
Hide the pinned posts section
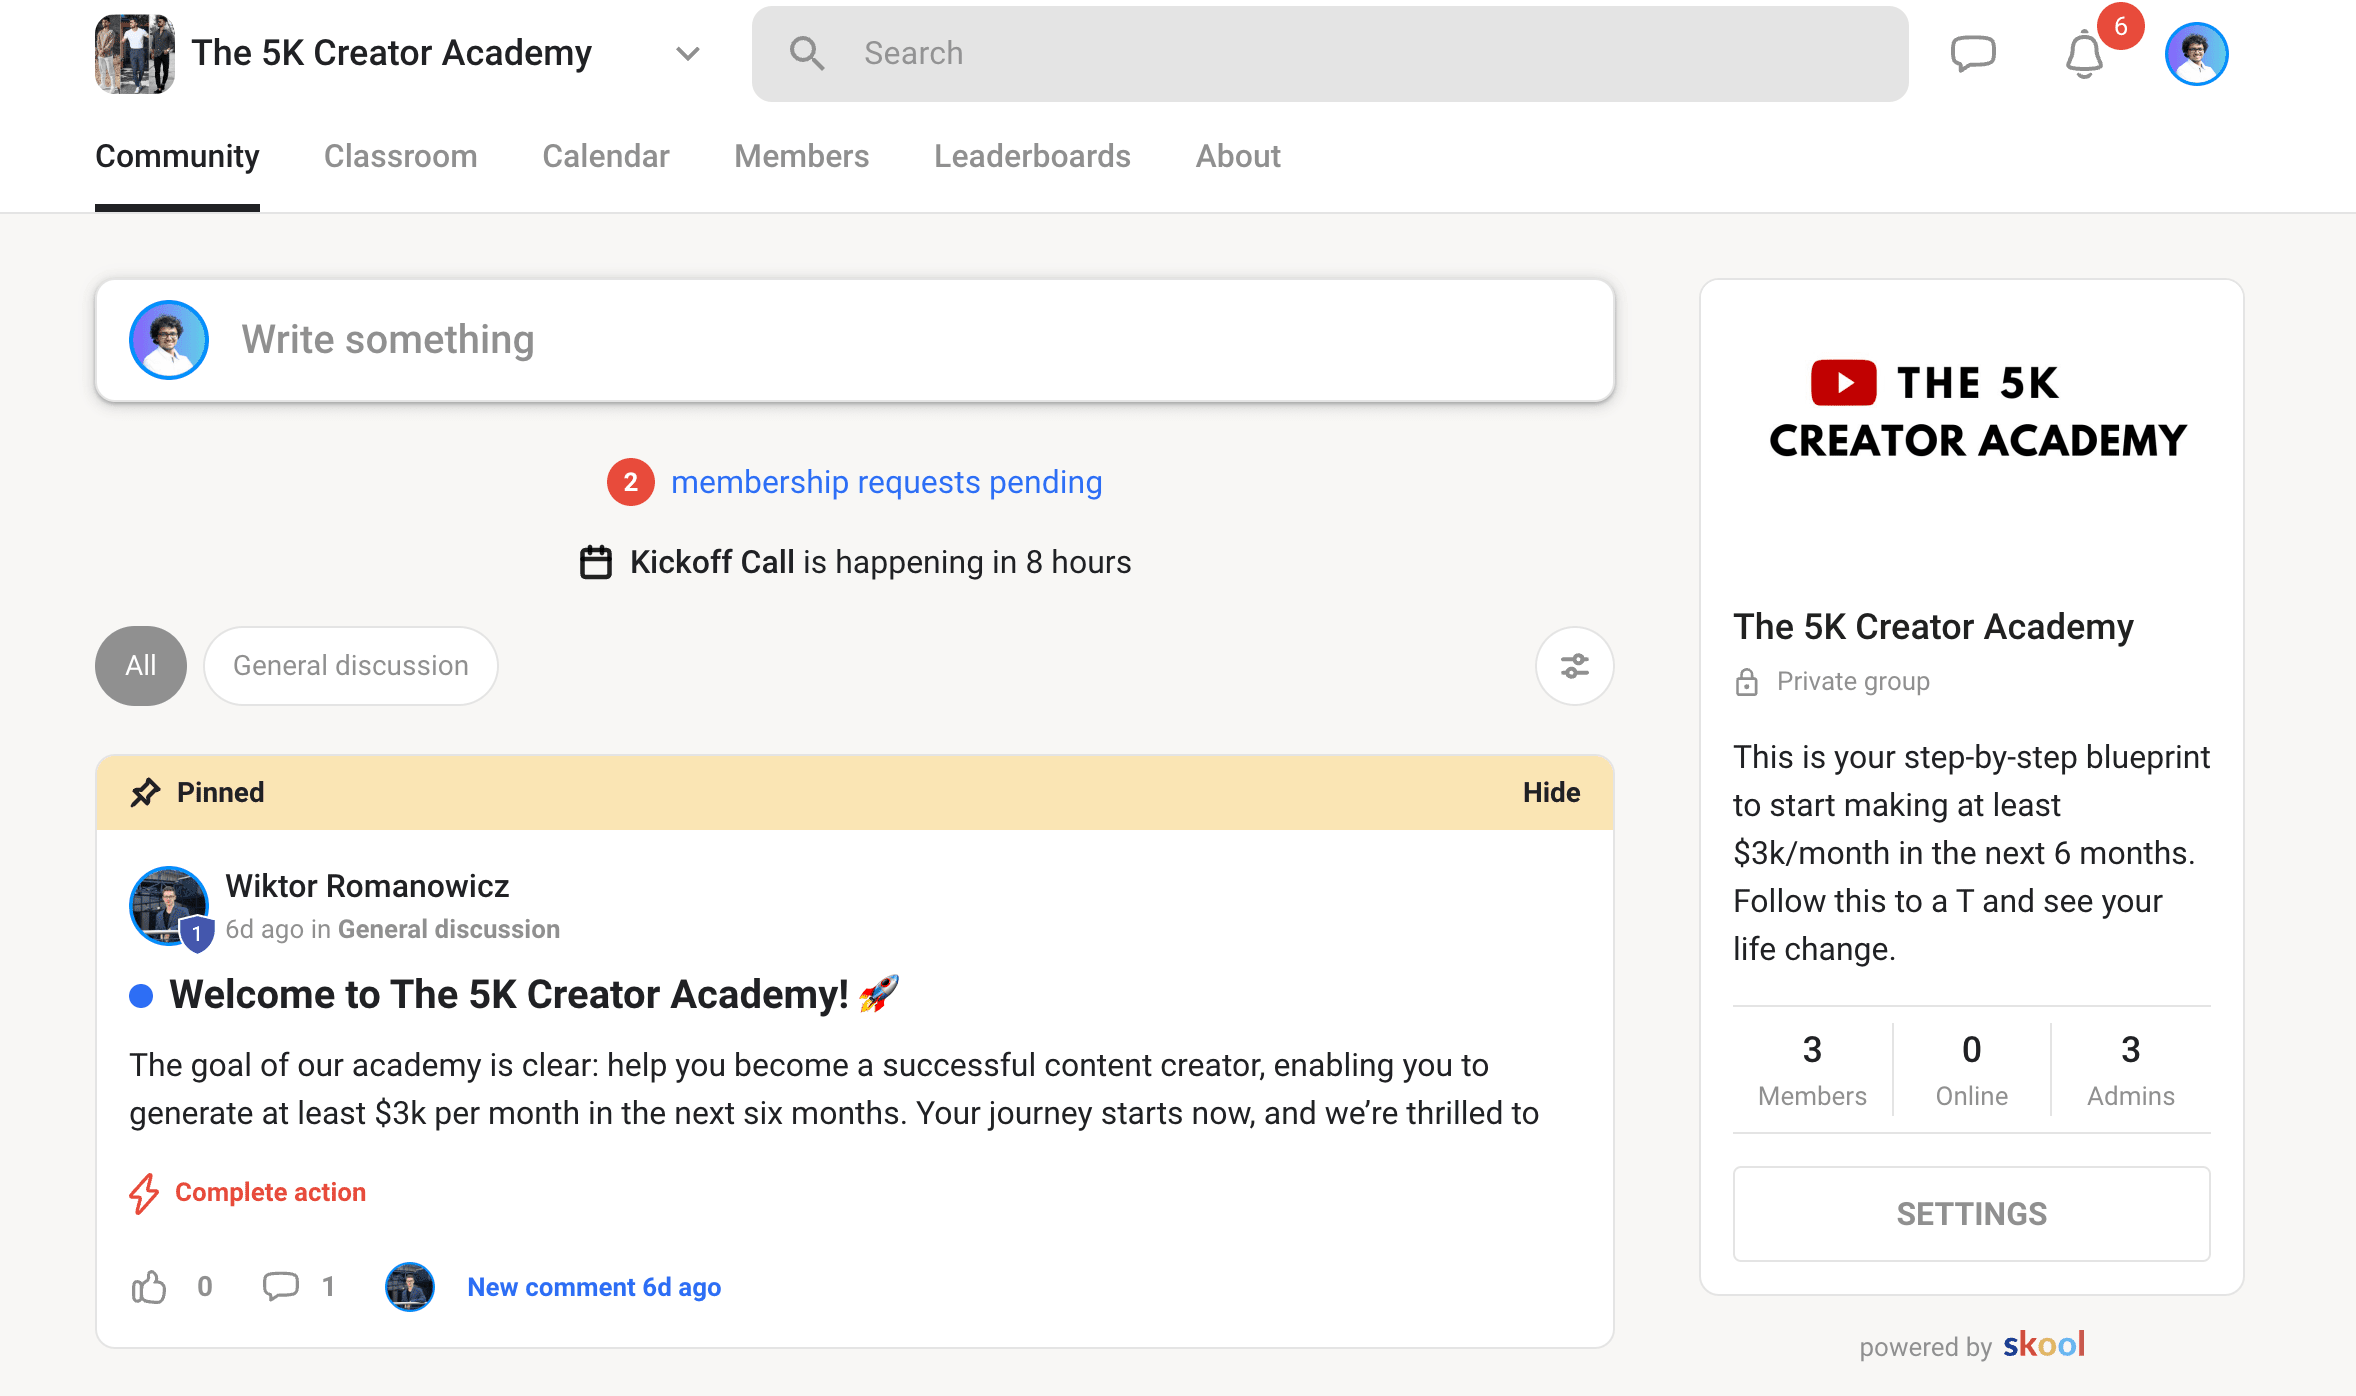point(1551,792)
